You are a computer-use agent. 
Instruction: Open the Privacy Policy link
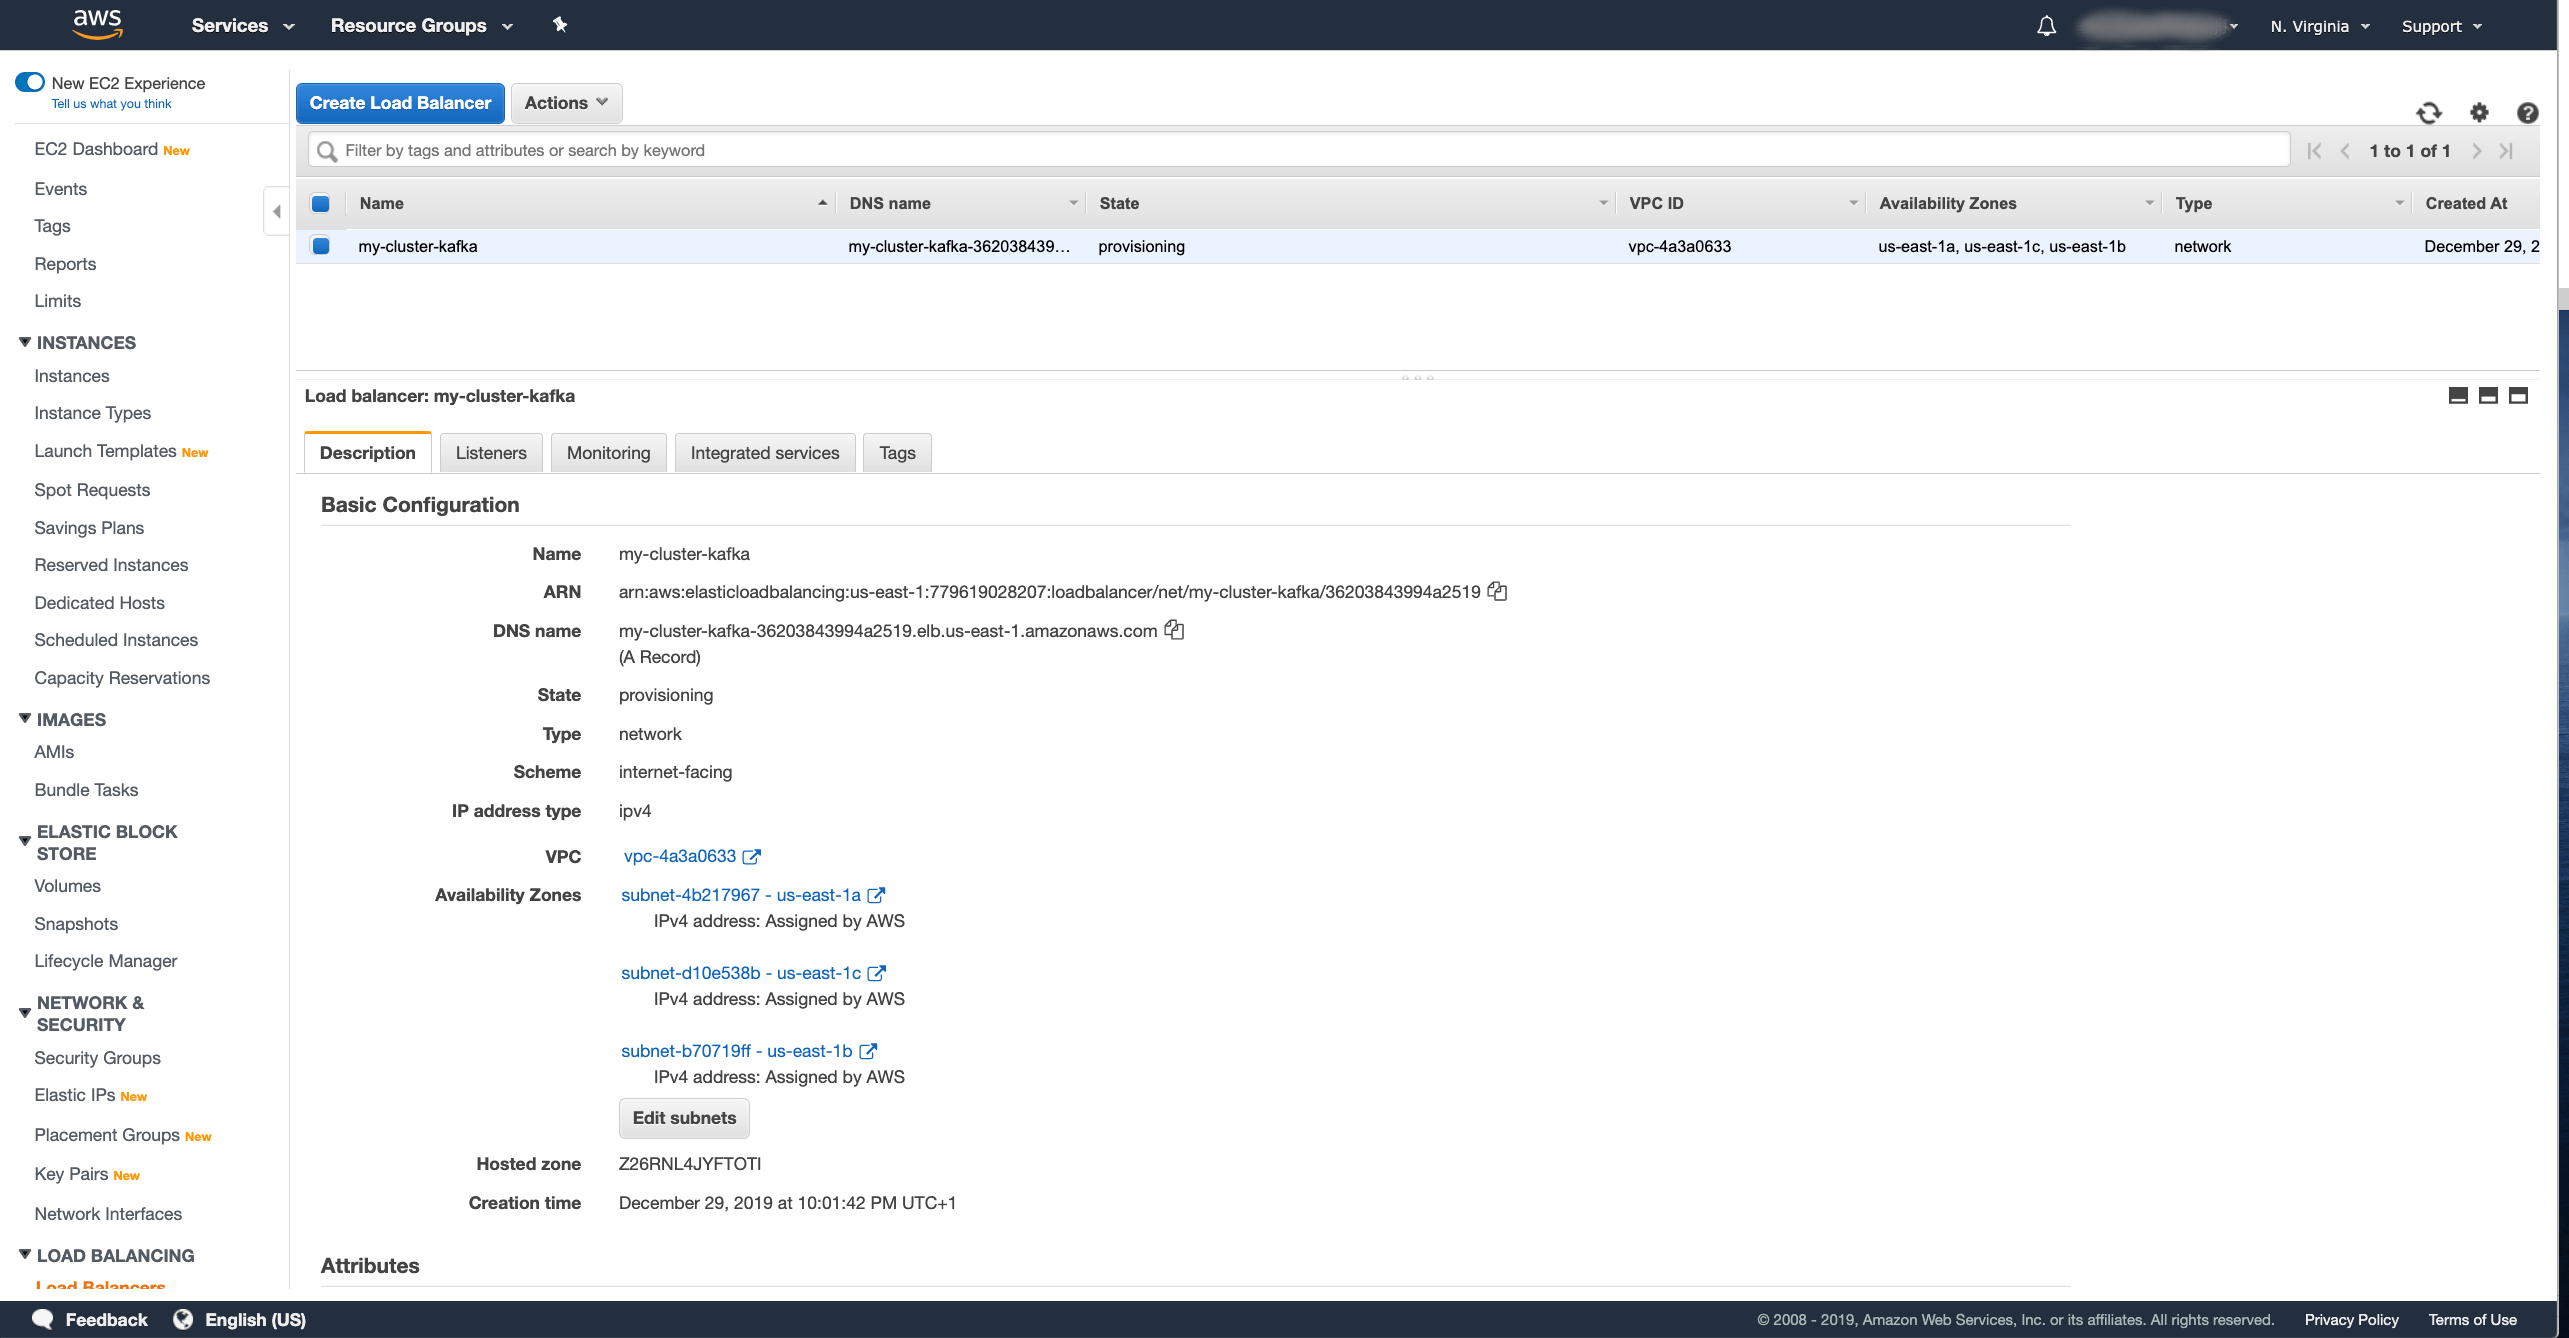2351,1320
